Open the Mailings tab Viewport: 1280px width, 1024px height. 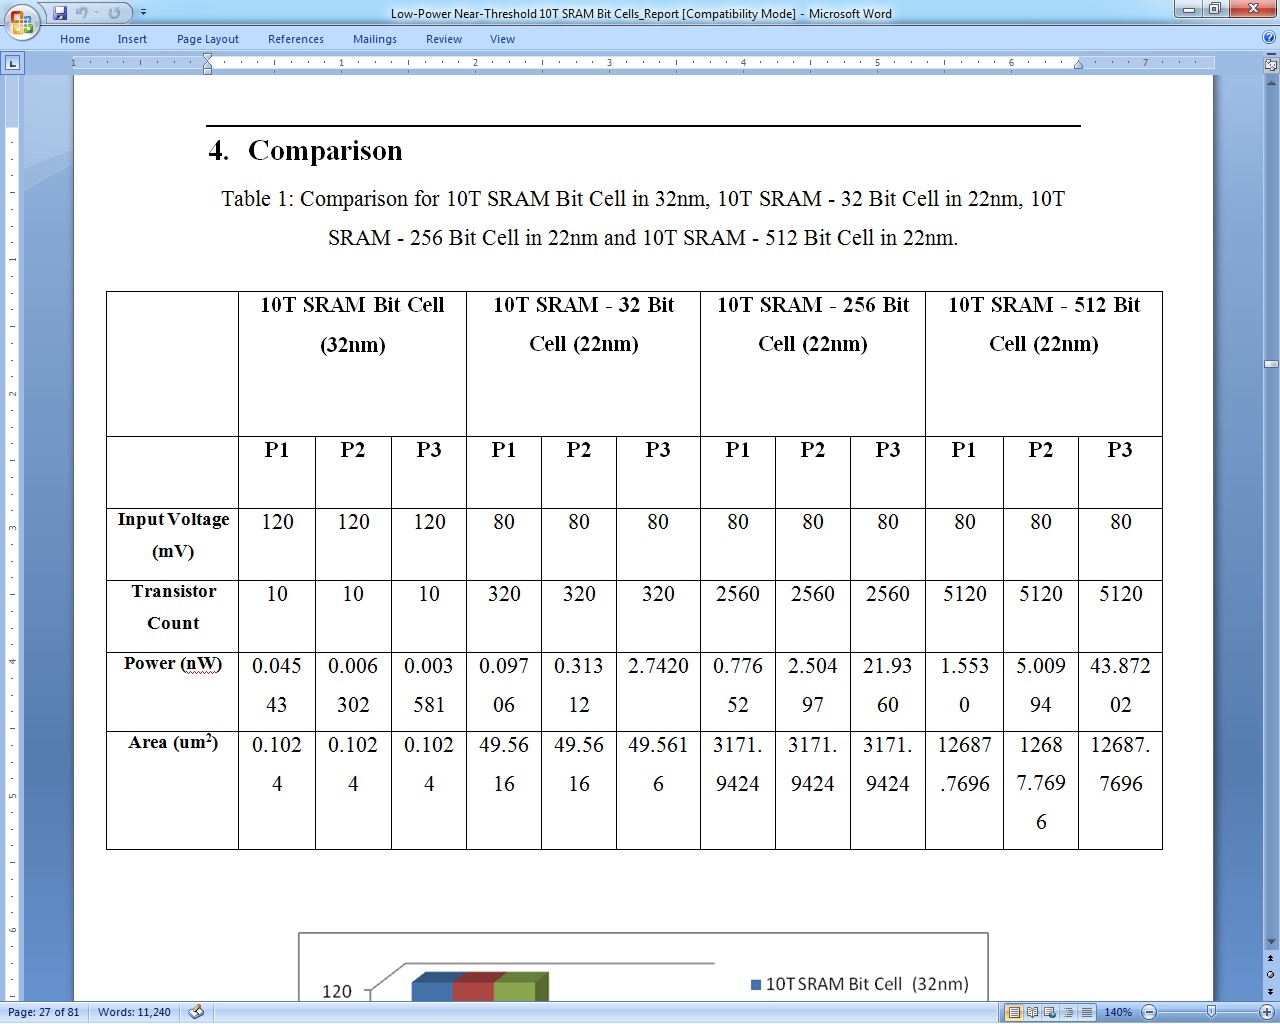click(375, 39)
